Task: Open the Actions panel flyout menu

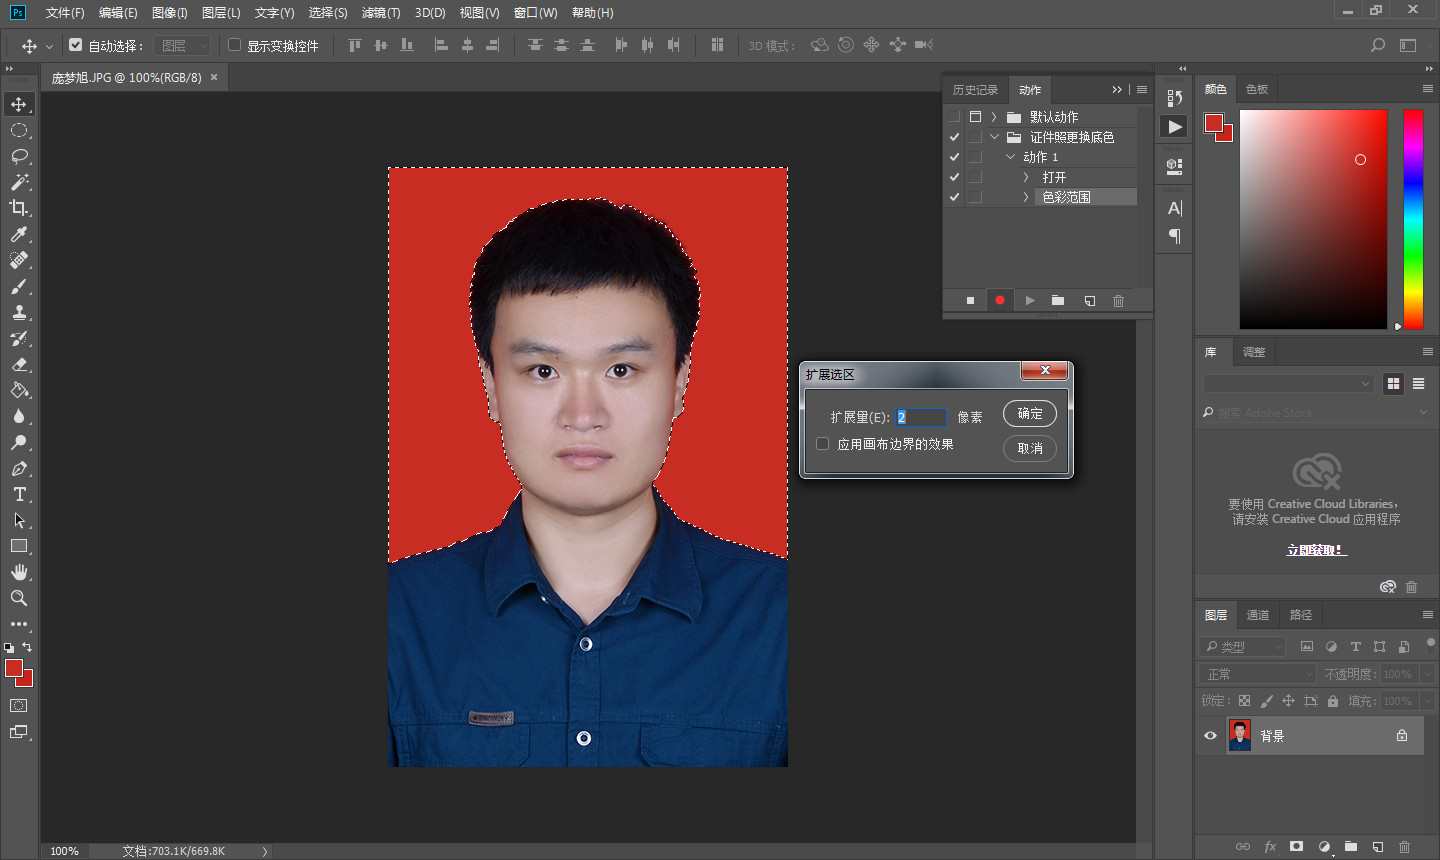Action: pos(1142,90)
